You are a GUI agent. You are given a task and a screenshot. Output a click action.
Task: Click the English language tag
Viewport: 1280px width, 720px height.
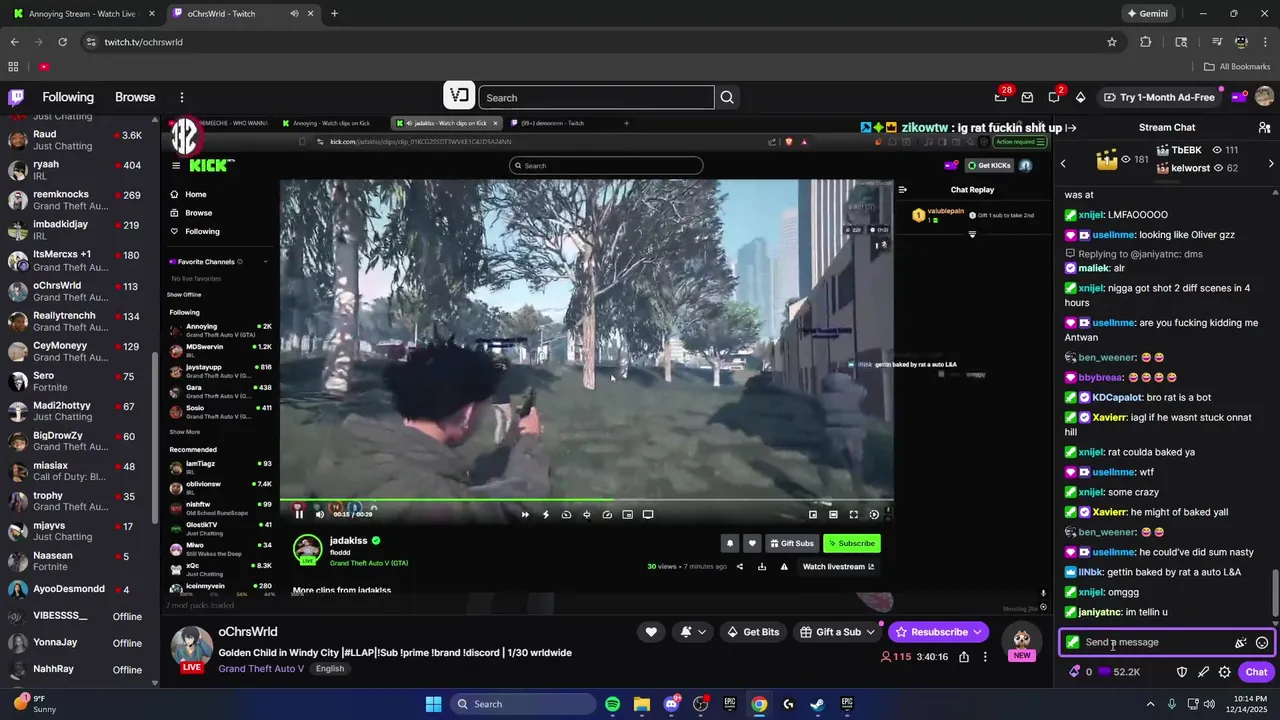330,669
